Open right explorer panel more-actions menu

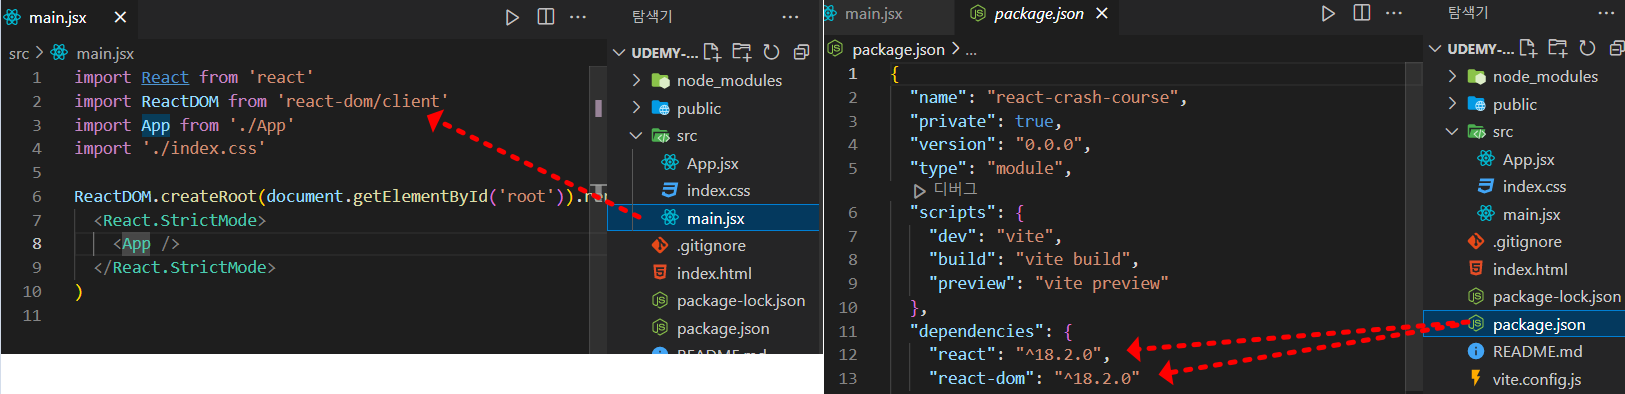pos(1607,13)
